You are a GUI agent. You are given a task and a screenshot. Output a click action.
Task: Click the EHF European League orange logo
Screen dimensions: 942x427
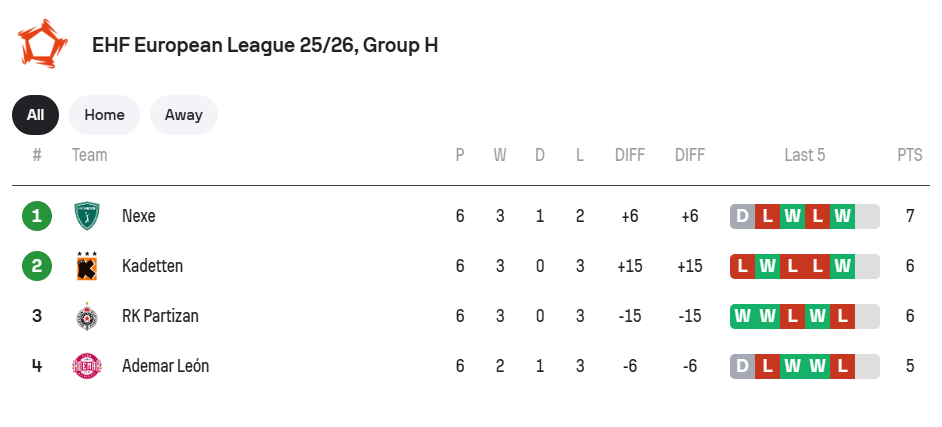41,43
